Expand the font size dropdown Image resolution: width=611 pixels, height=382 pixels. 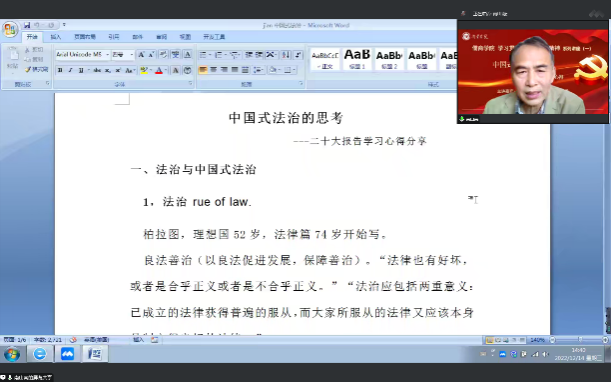132,55
